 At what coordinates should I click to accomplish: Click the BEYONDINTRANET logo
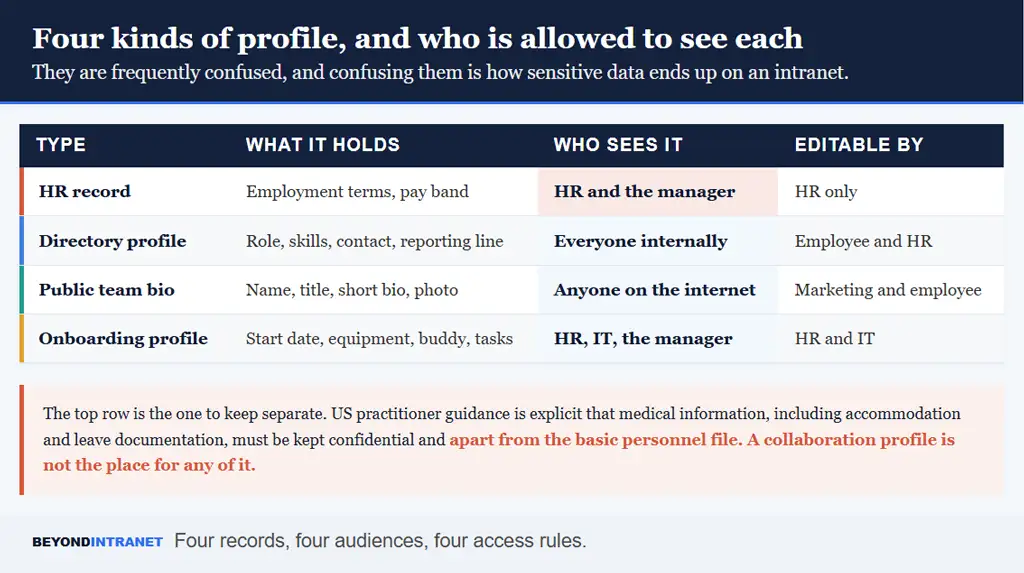click(x=97, y=542)
